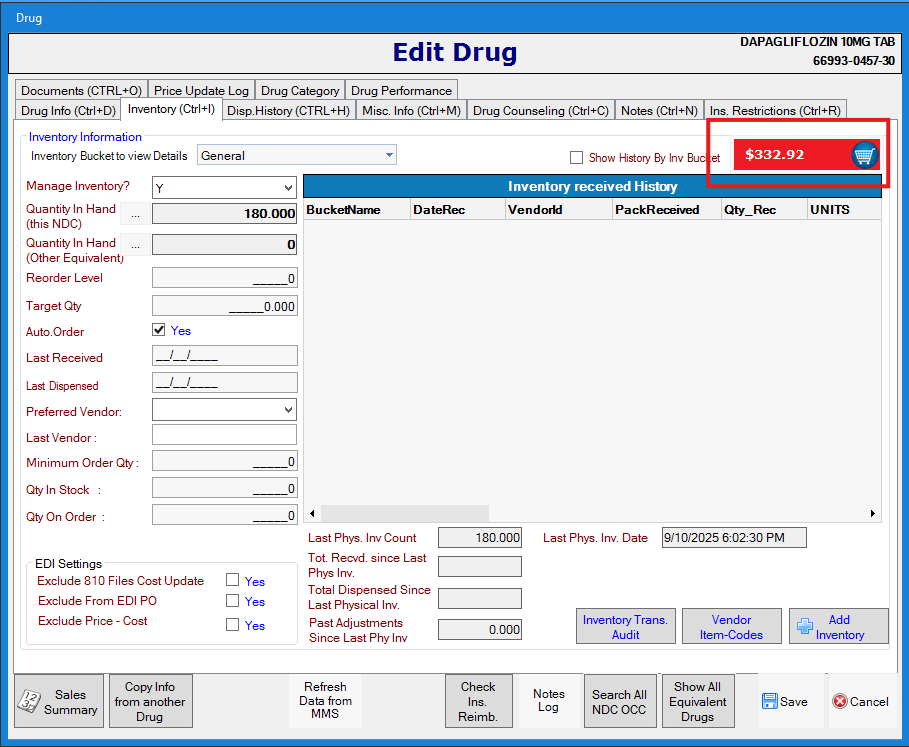Screen dimensions: 909x747
Task: Click the Save floppy disk icon
Action: click(x=769, y=702)
